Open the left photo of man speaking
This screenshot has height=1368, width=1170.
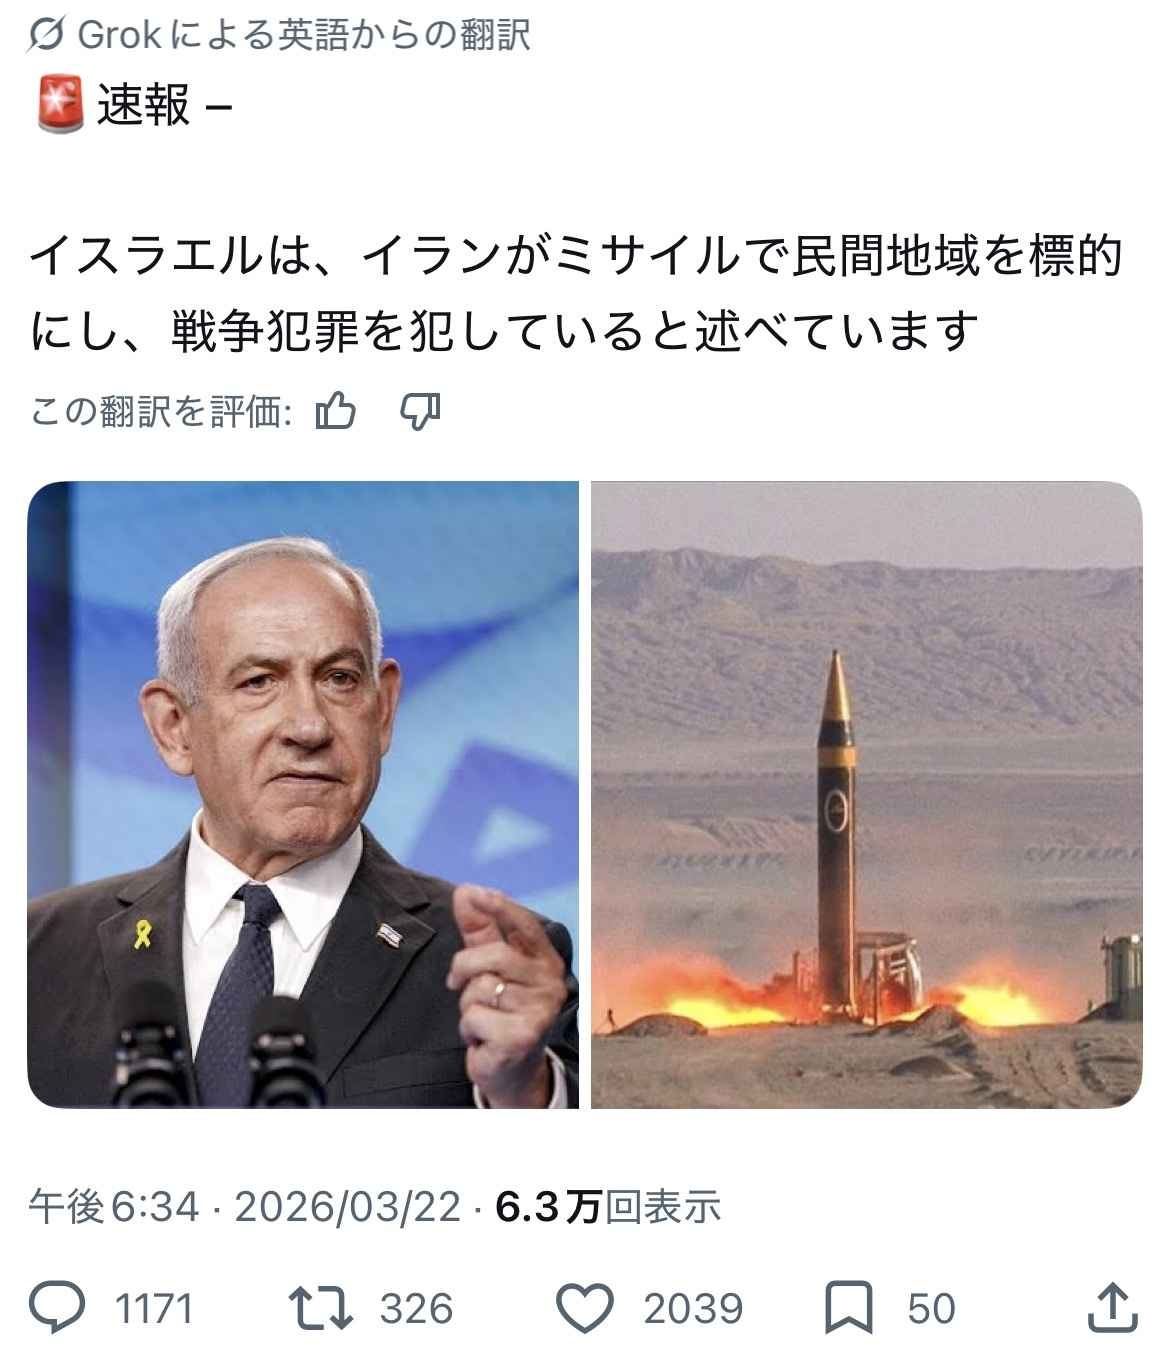303,794
